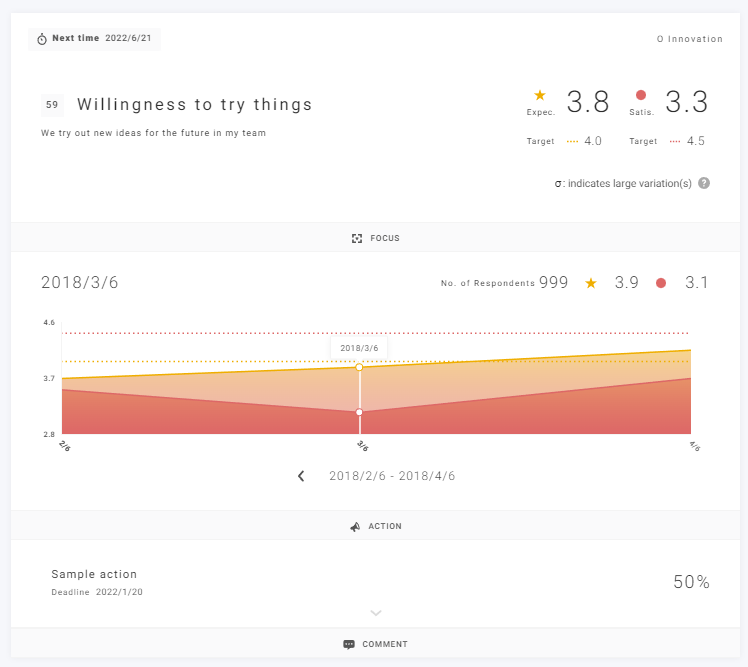748x667 pixels.
Task: Click the stopwatch icon beside Next time
Action: pyautogui.click(x=42, y=39)
